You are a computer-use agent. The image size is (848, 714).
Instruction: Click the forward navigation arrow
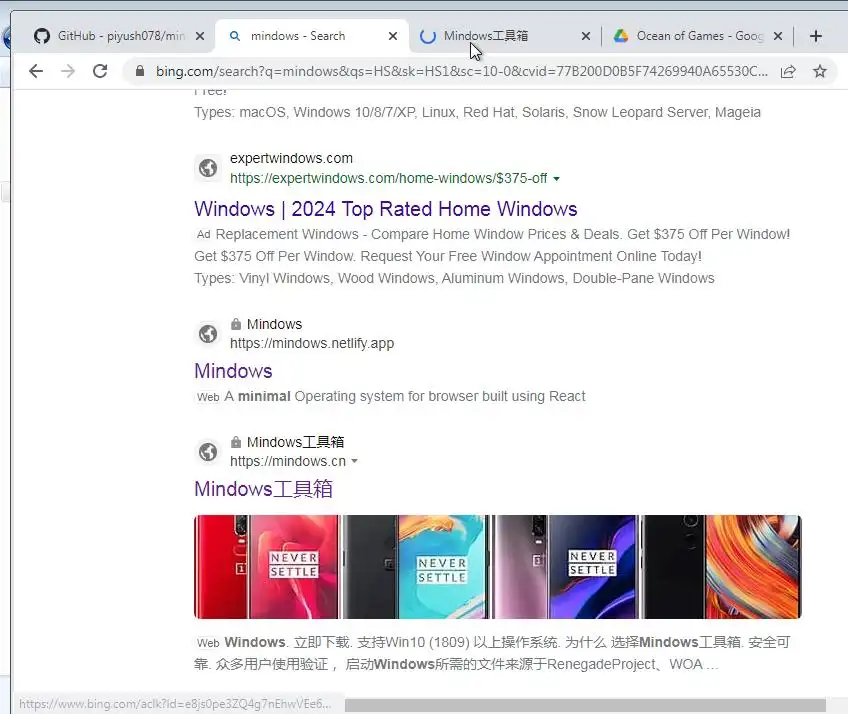68,71
